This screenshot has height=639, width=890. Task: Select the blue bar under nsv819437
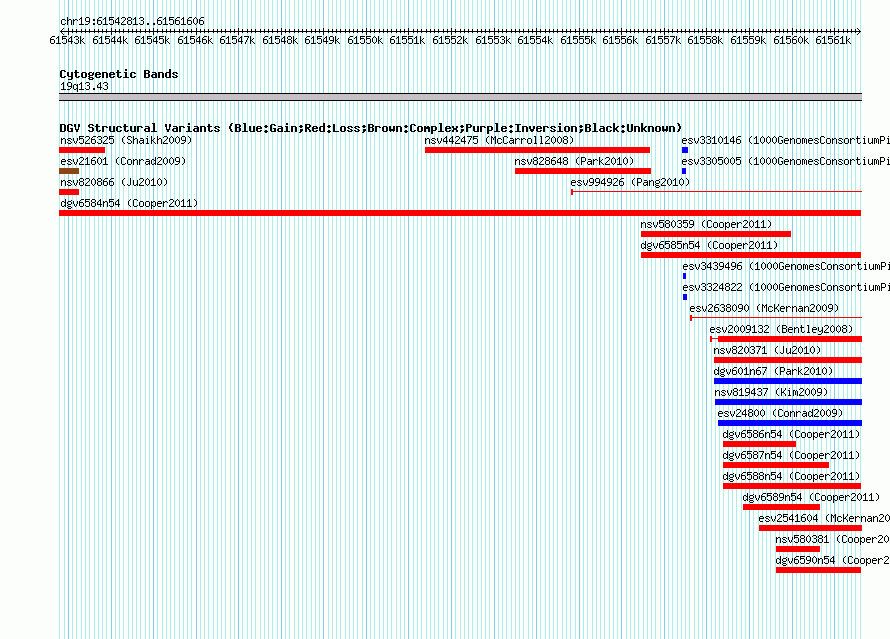pos(788,402)
